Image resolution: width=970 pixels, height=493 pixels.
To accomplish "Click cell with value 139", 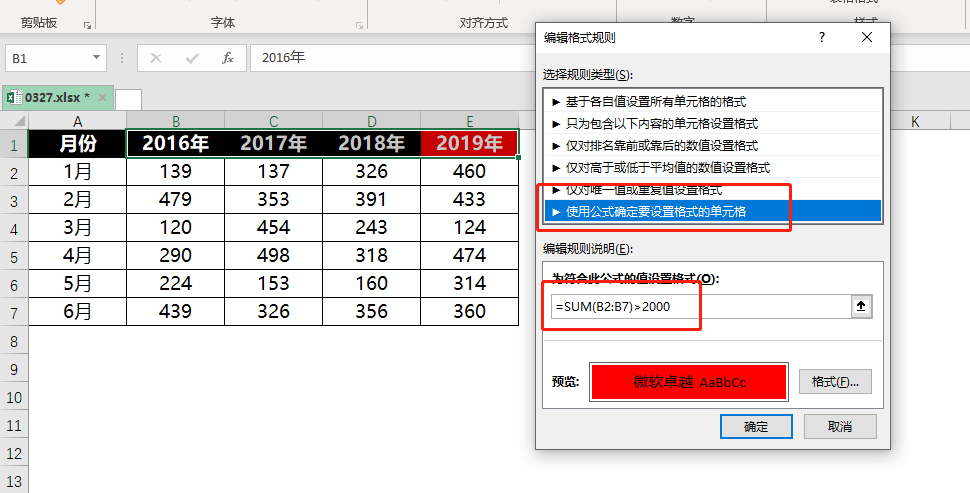I will (x=176, y=171).
